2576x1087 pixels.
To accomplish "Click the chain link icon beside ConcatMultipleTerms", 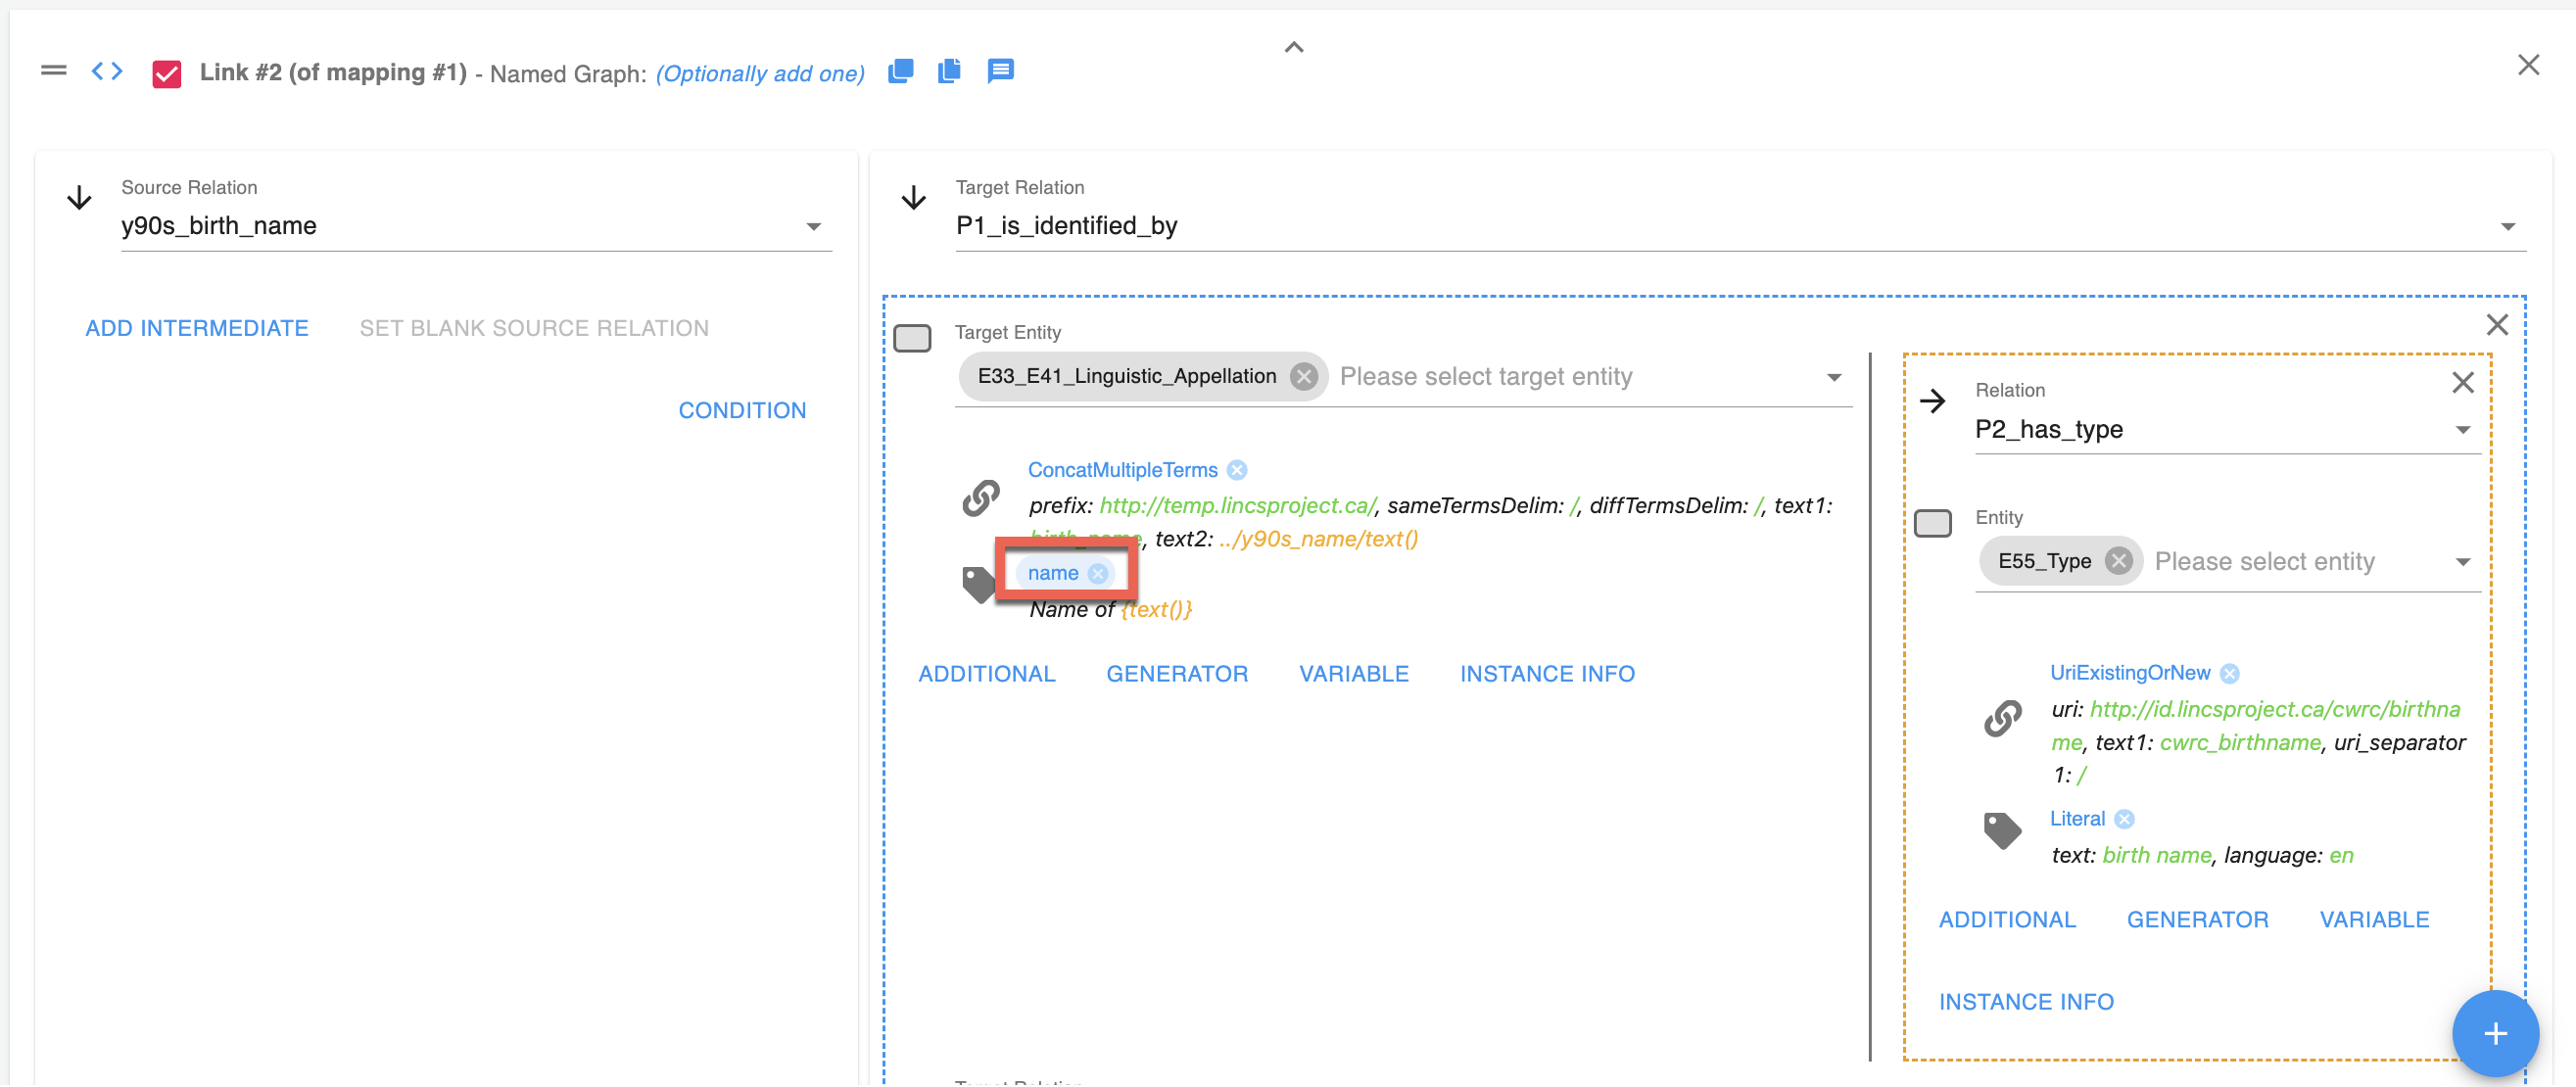I will coord(981,497).
